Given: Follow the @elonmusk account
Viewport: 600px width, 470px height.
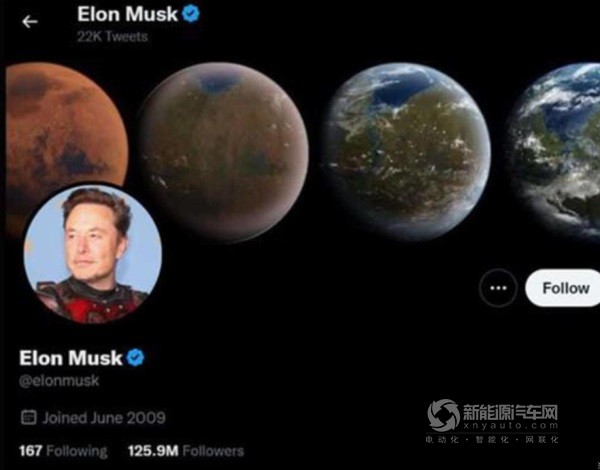Looking at the screenshot, I should tap(565, 288).
